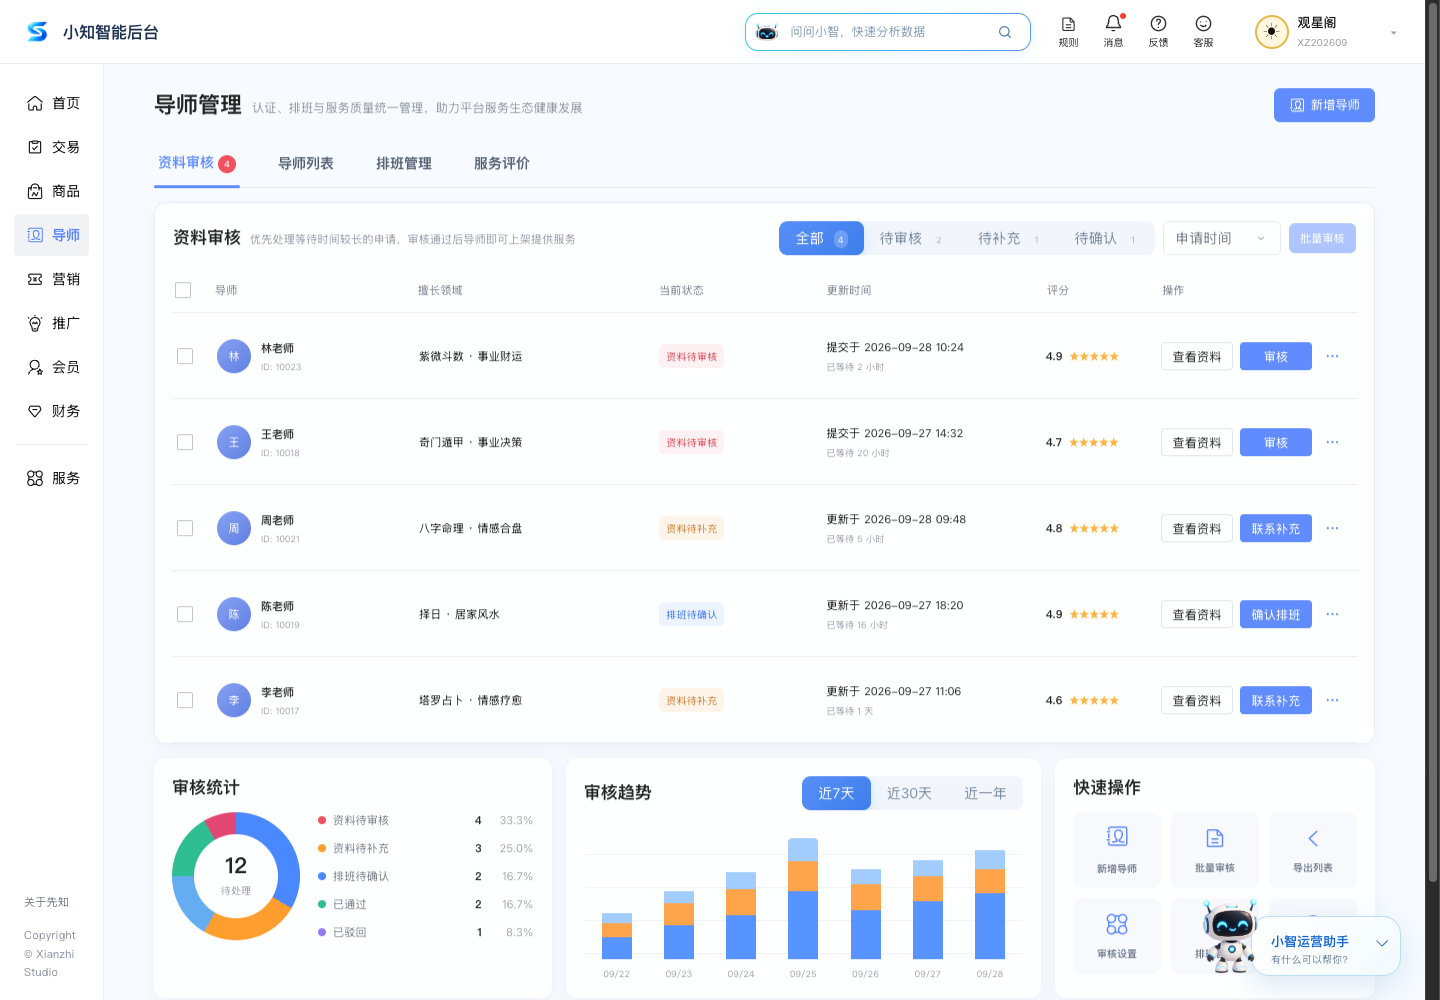This screenshot has height=1000, width=1440.
Task: Click 查看资料 for 林老师
Action: (1197, 356)
